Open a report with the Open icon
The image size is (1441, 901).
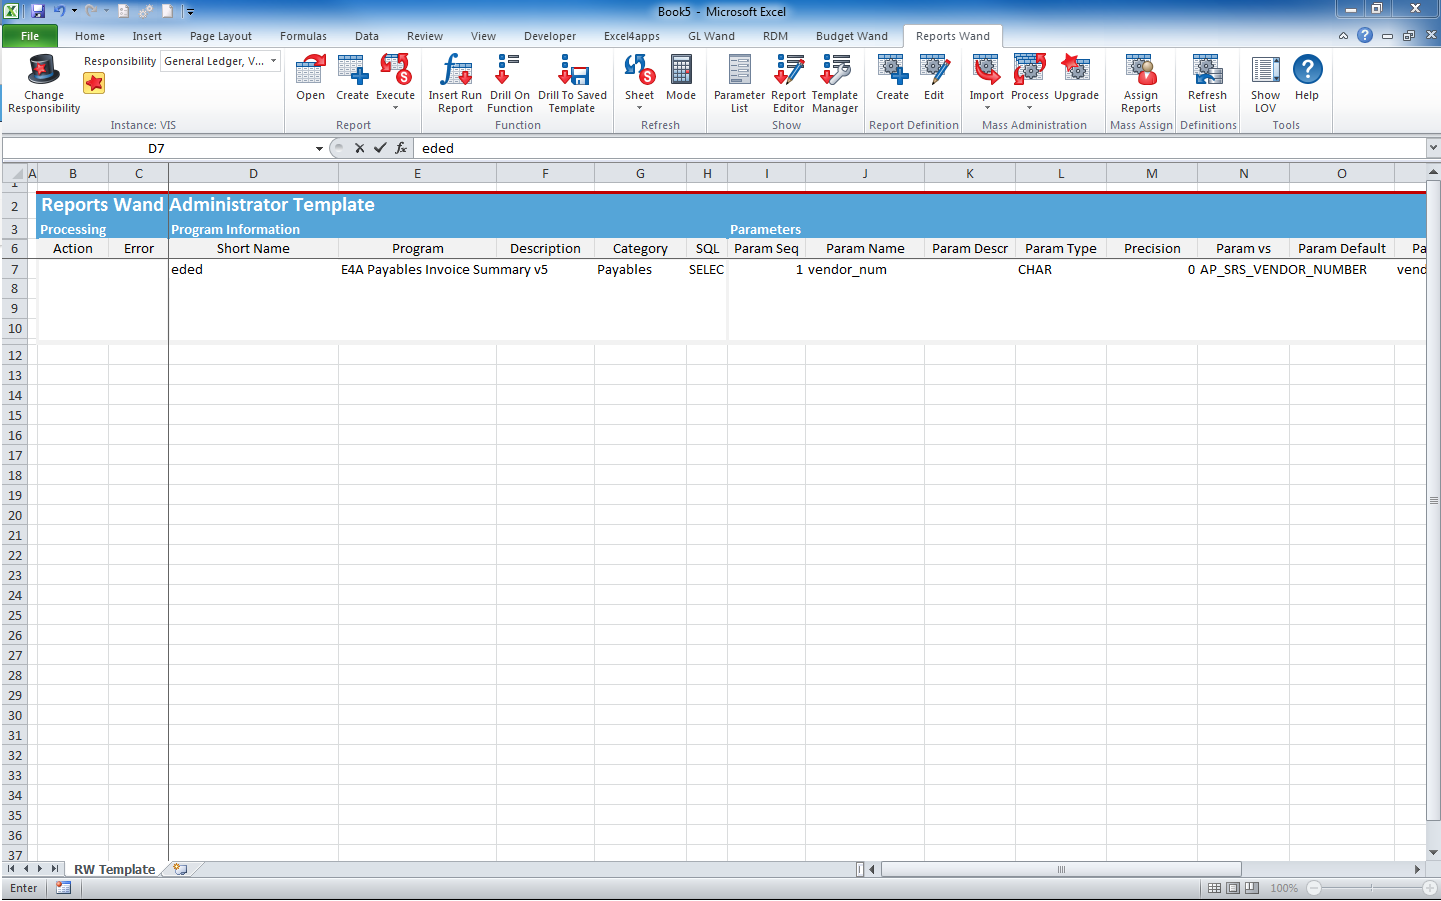(x=310, y=70)
